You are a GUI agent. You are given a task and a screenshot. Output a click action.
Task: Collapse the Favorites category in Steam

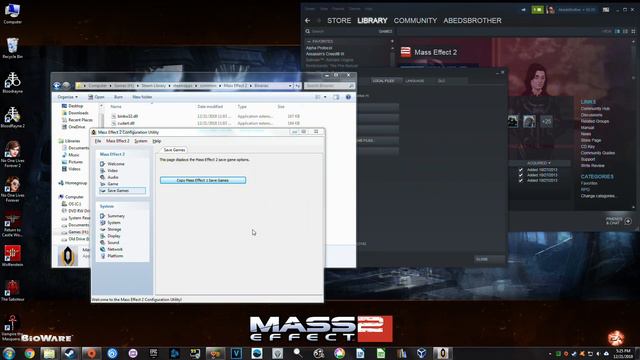click(309, 42)
